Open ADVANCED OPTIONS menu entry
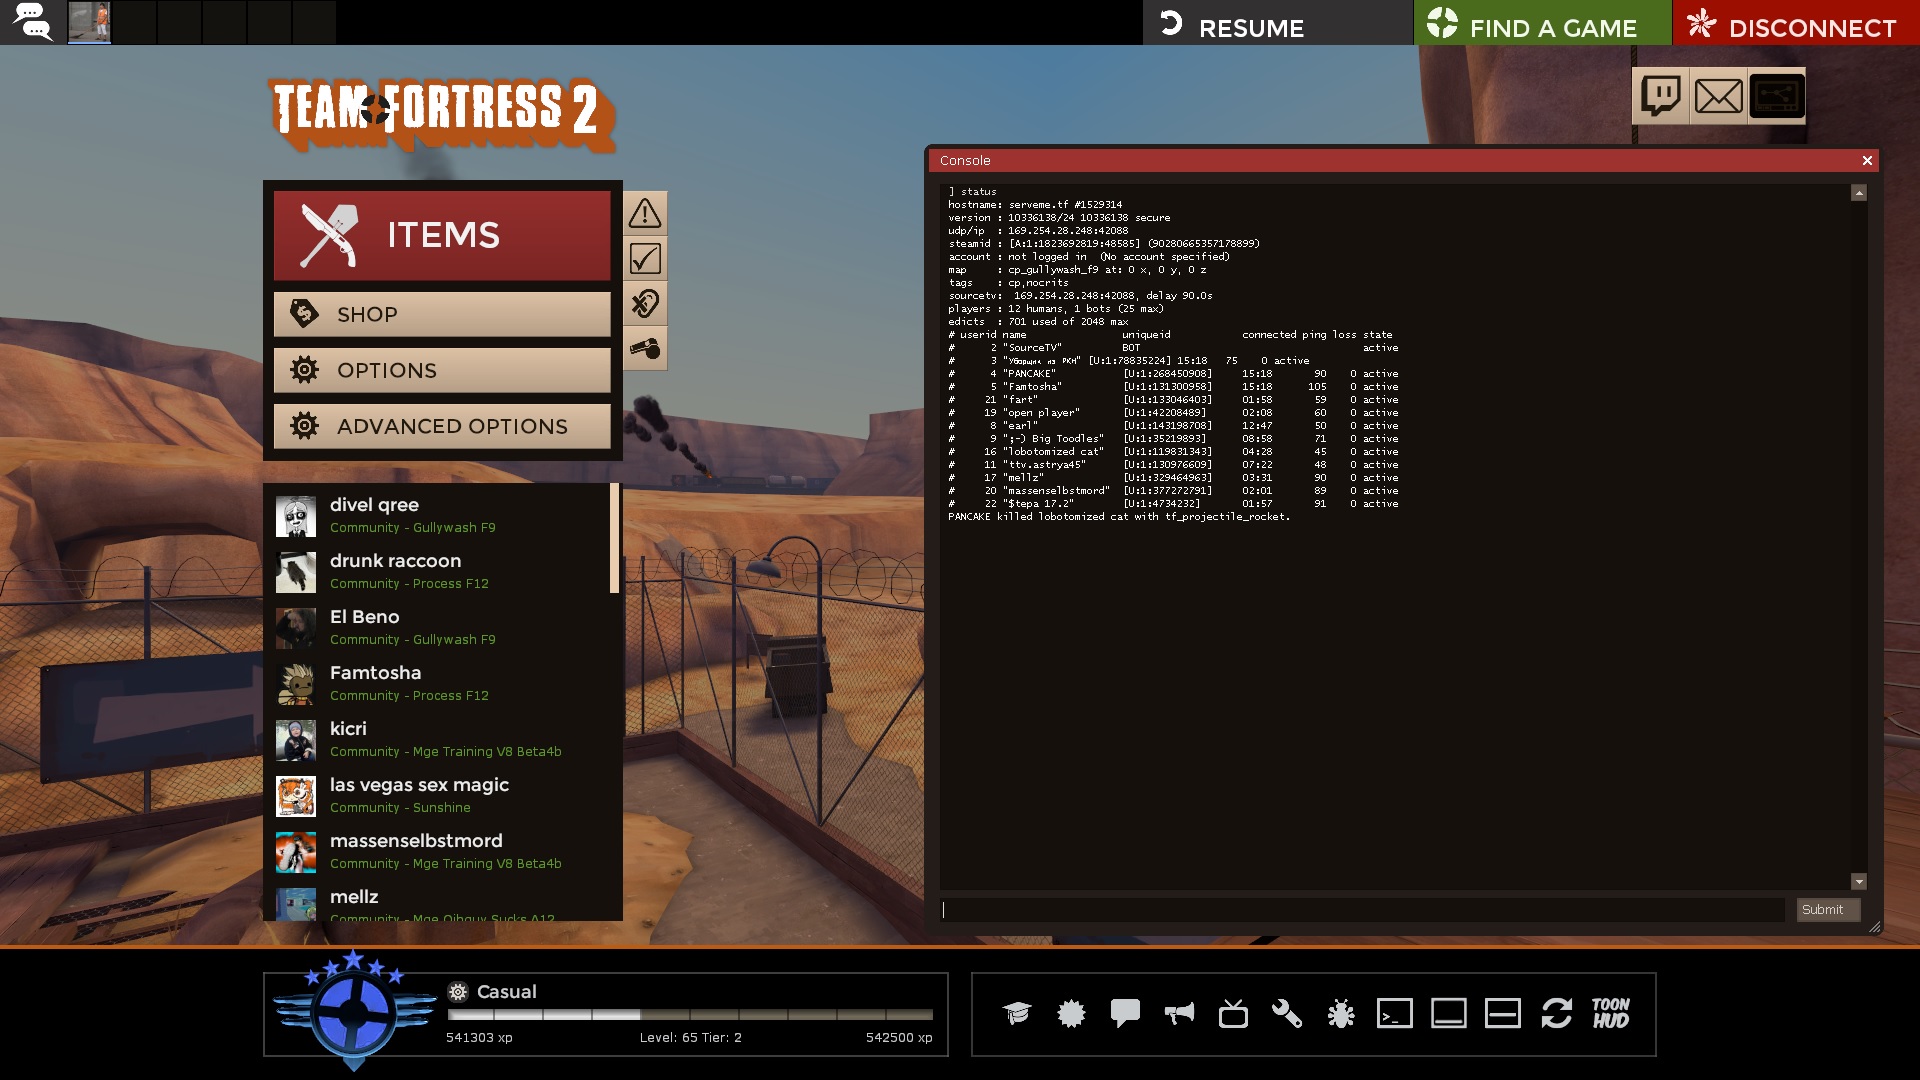The width and height of the screenshot is (1920, 1080). click(x=442, y=426)
